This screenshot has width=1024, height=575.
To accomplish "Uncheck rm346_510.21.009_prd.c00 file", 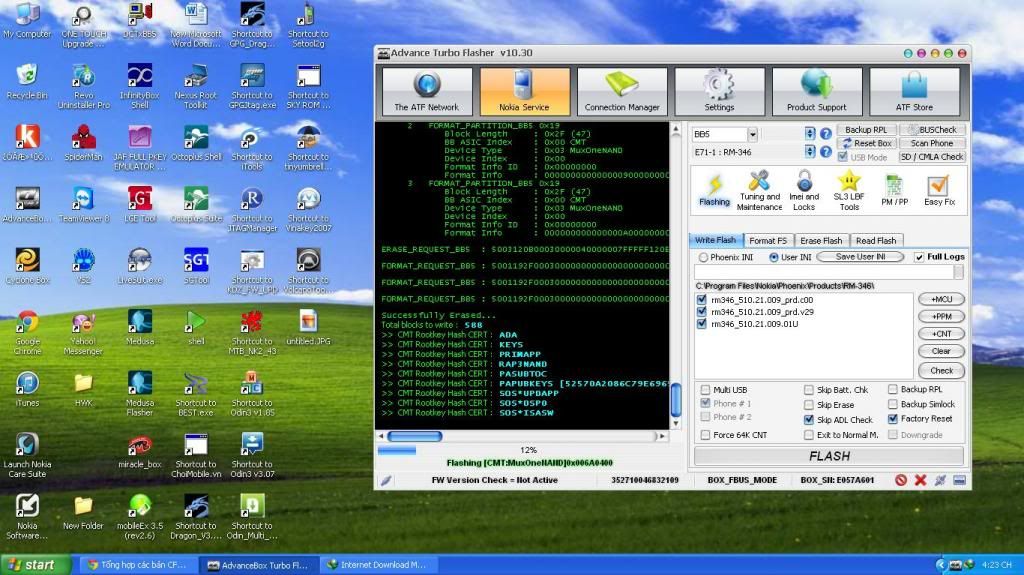I will (701, 300).
